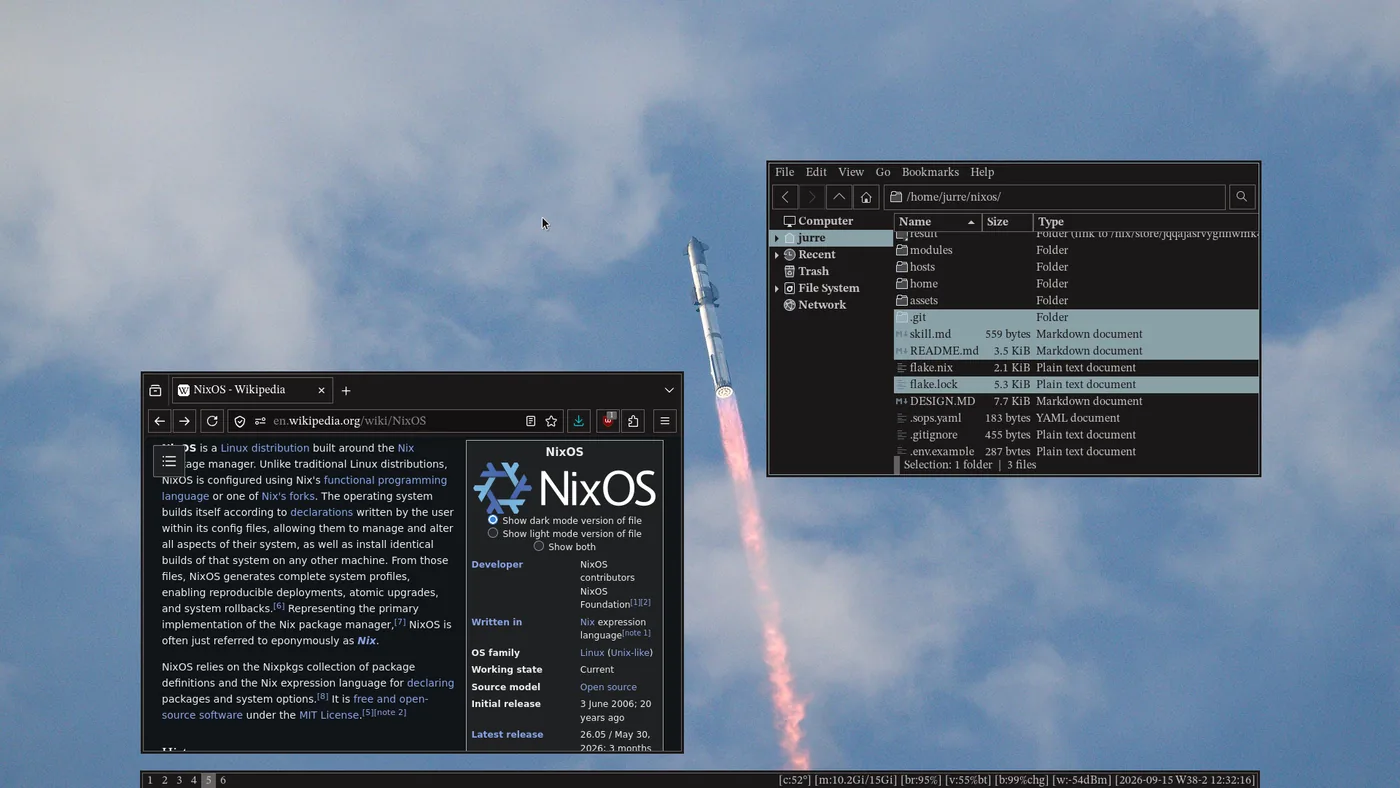This screenshot has width=1400, height=788.
Task: Click the Network sidebar icon
Action: tap(790, 305)
